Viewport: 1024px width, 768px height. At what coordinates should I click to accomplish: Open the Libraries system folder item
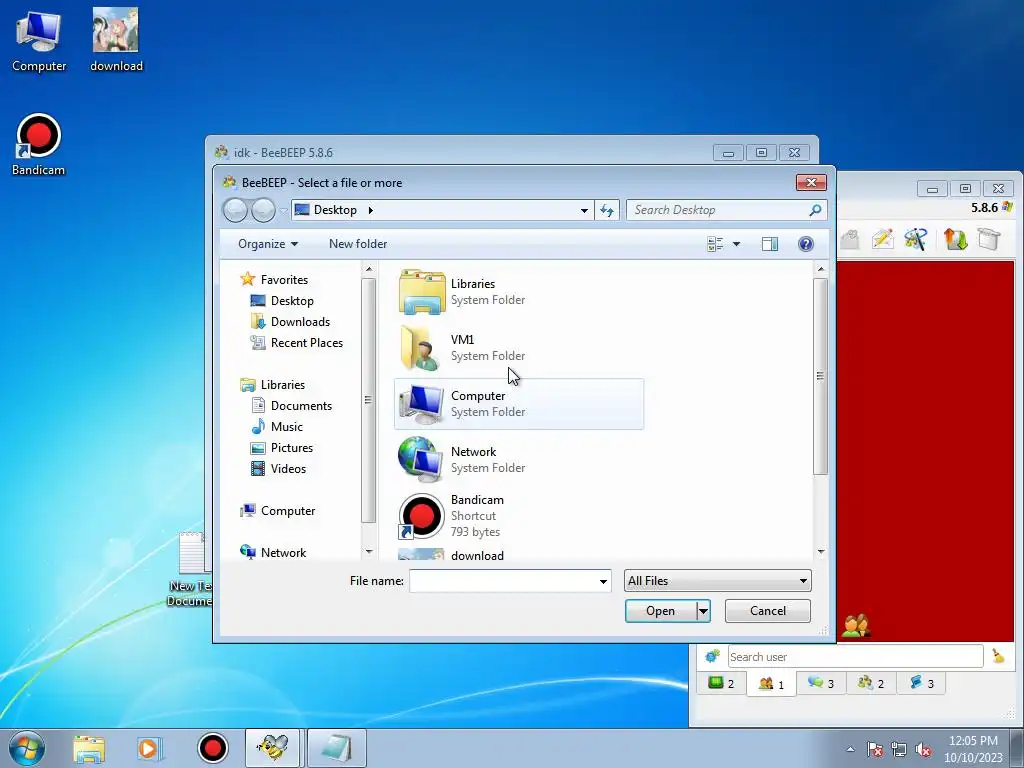point(519,291)
